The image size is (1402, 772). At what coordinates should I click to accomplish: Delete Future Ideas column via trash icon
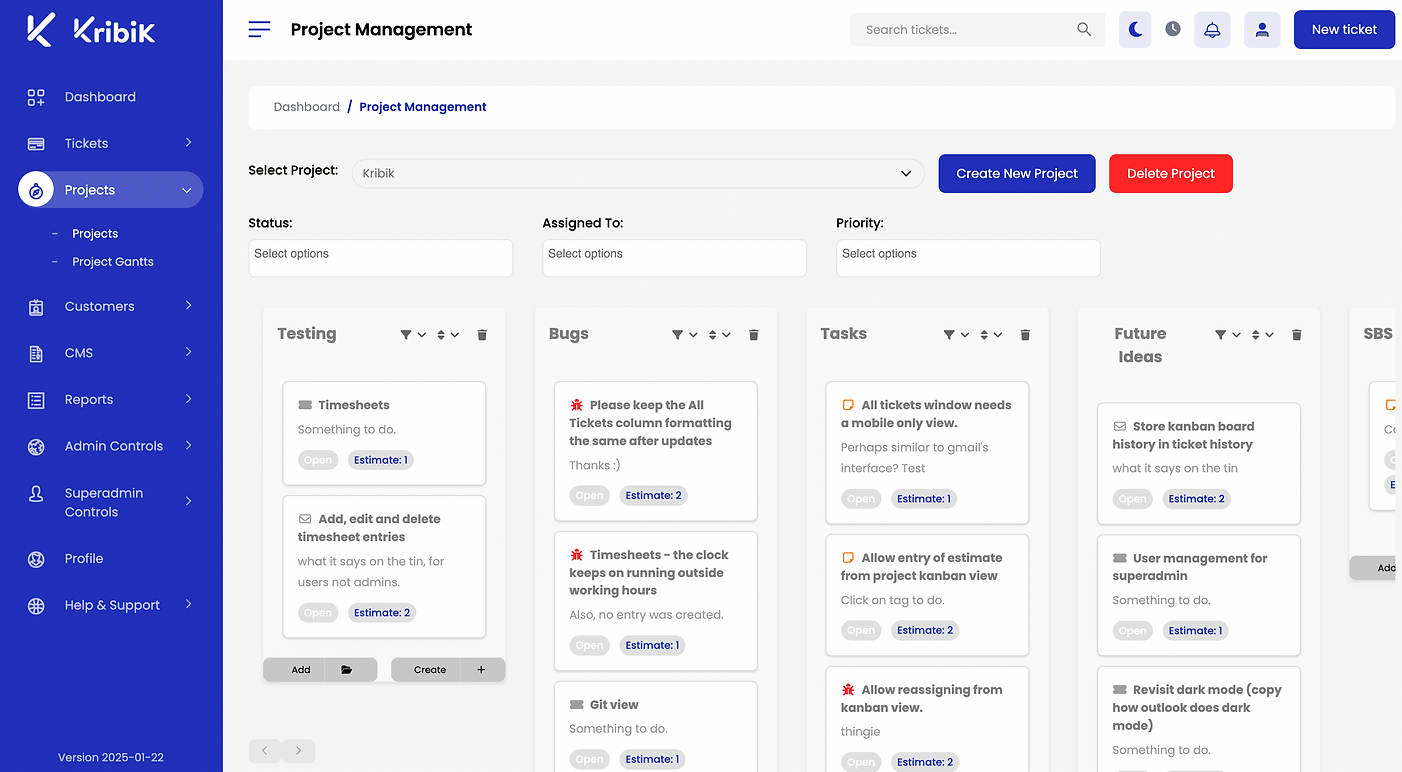point(1297,335)
